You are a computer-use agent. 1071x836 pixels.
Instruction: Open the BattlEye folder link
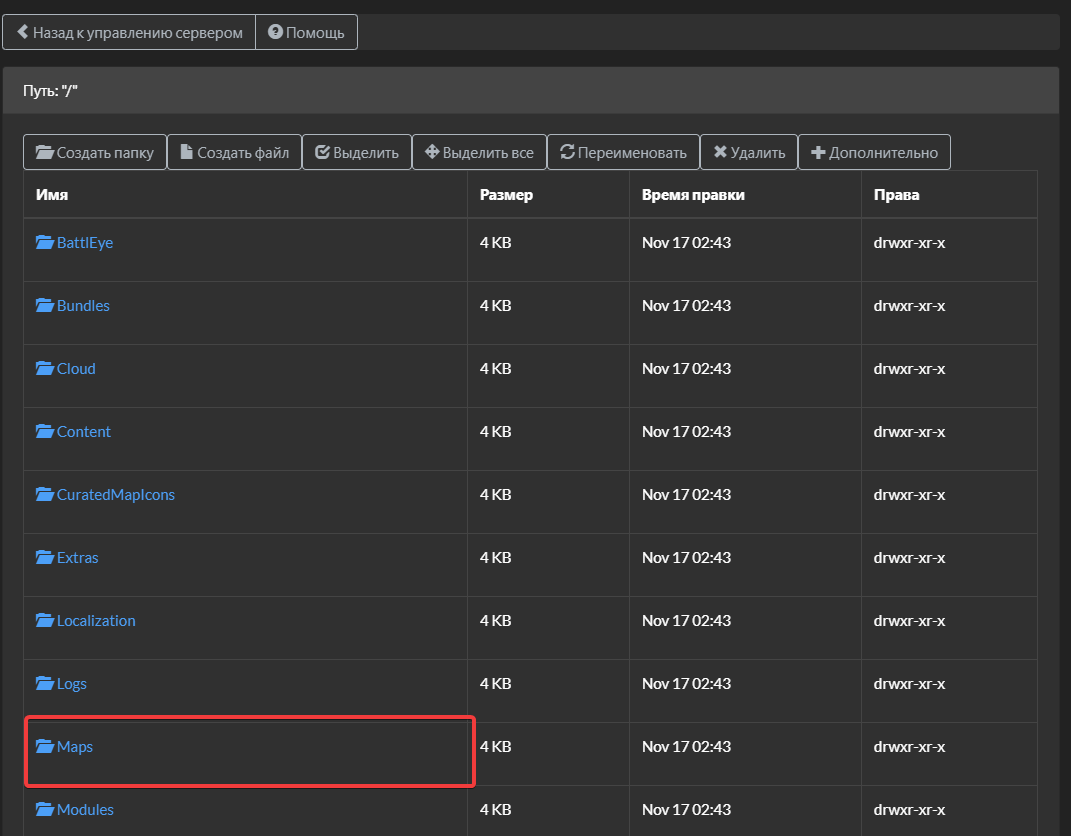(x=85, y=242)
